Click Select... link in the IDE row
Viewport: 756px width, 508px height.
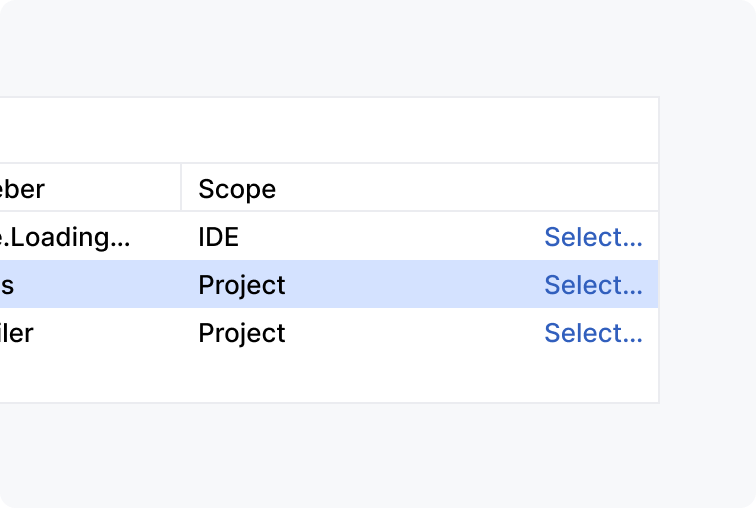(x=593, y=237)
